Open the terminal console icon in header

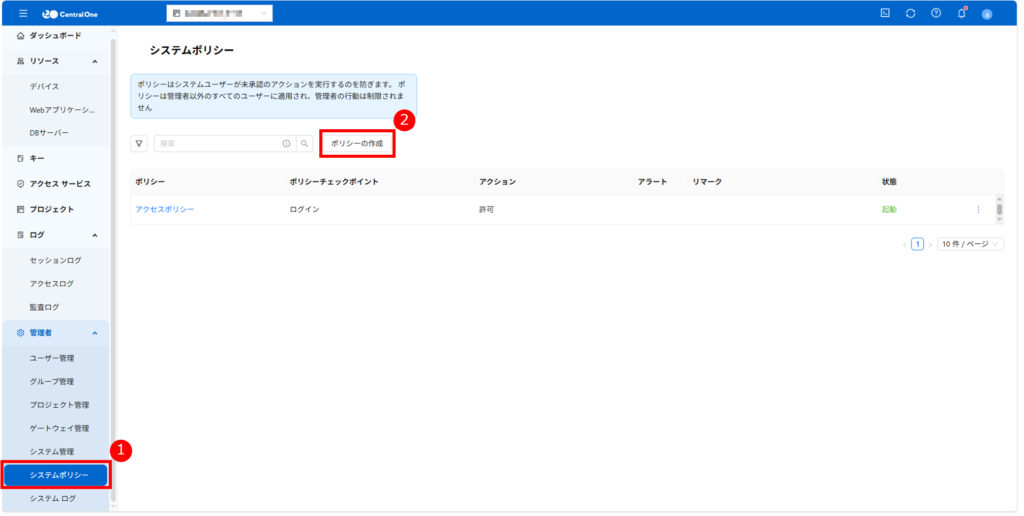(x=884, y=13)
